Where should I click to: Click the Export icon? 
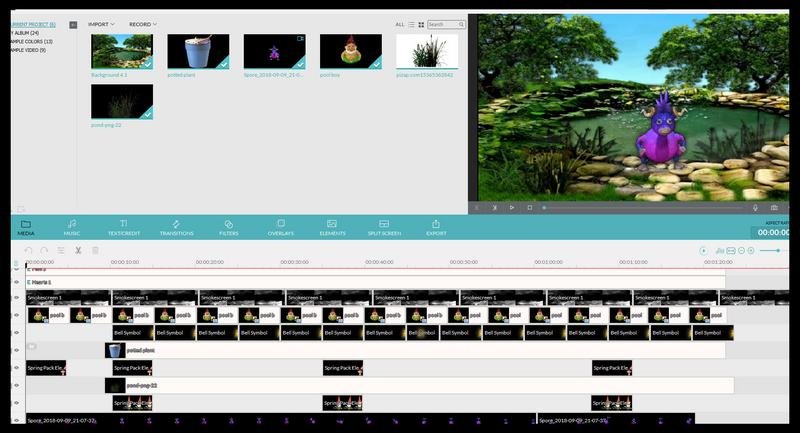(436, 223)
